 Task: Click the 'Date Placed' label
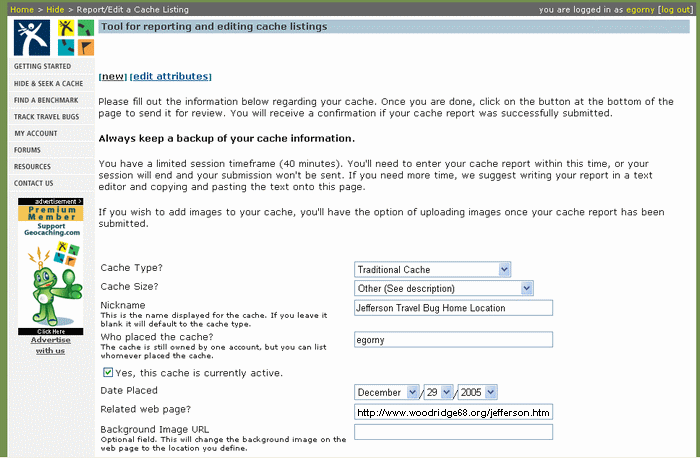coord(129,391)
